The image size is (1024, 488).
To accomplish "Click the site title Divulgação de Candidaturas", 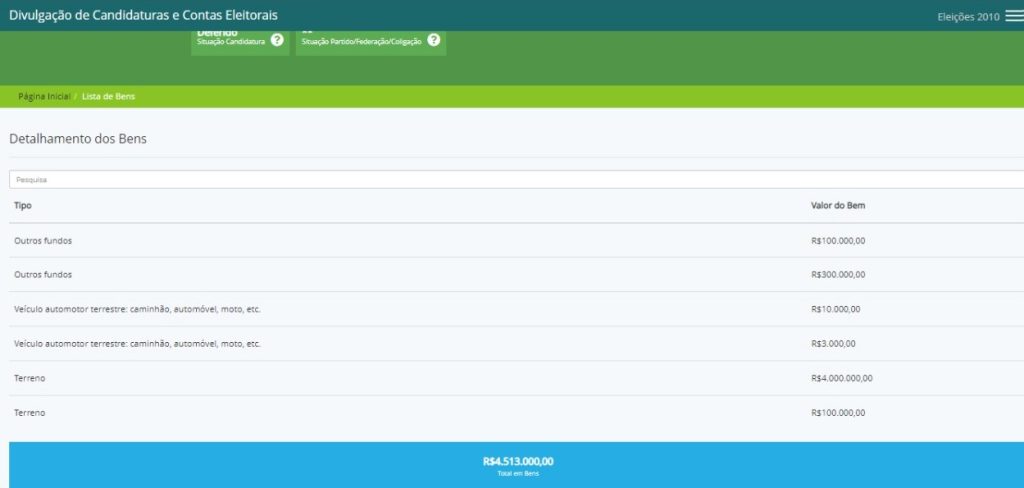I will [144, 15].
